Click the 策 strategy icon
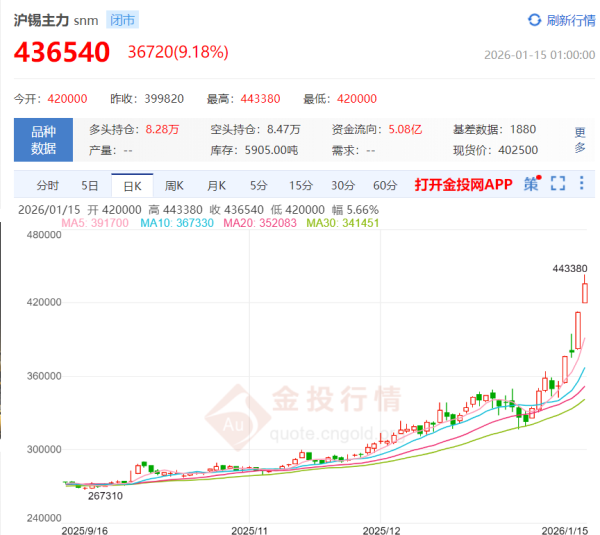The image size is (600, 535). click(x=532, y=183)
